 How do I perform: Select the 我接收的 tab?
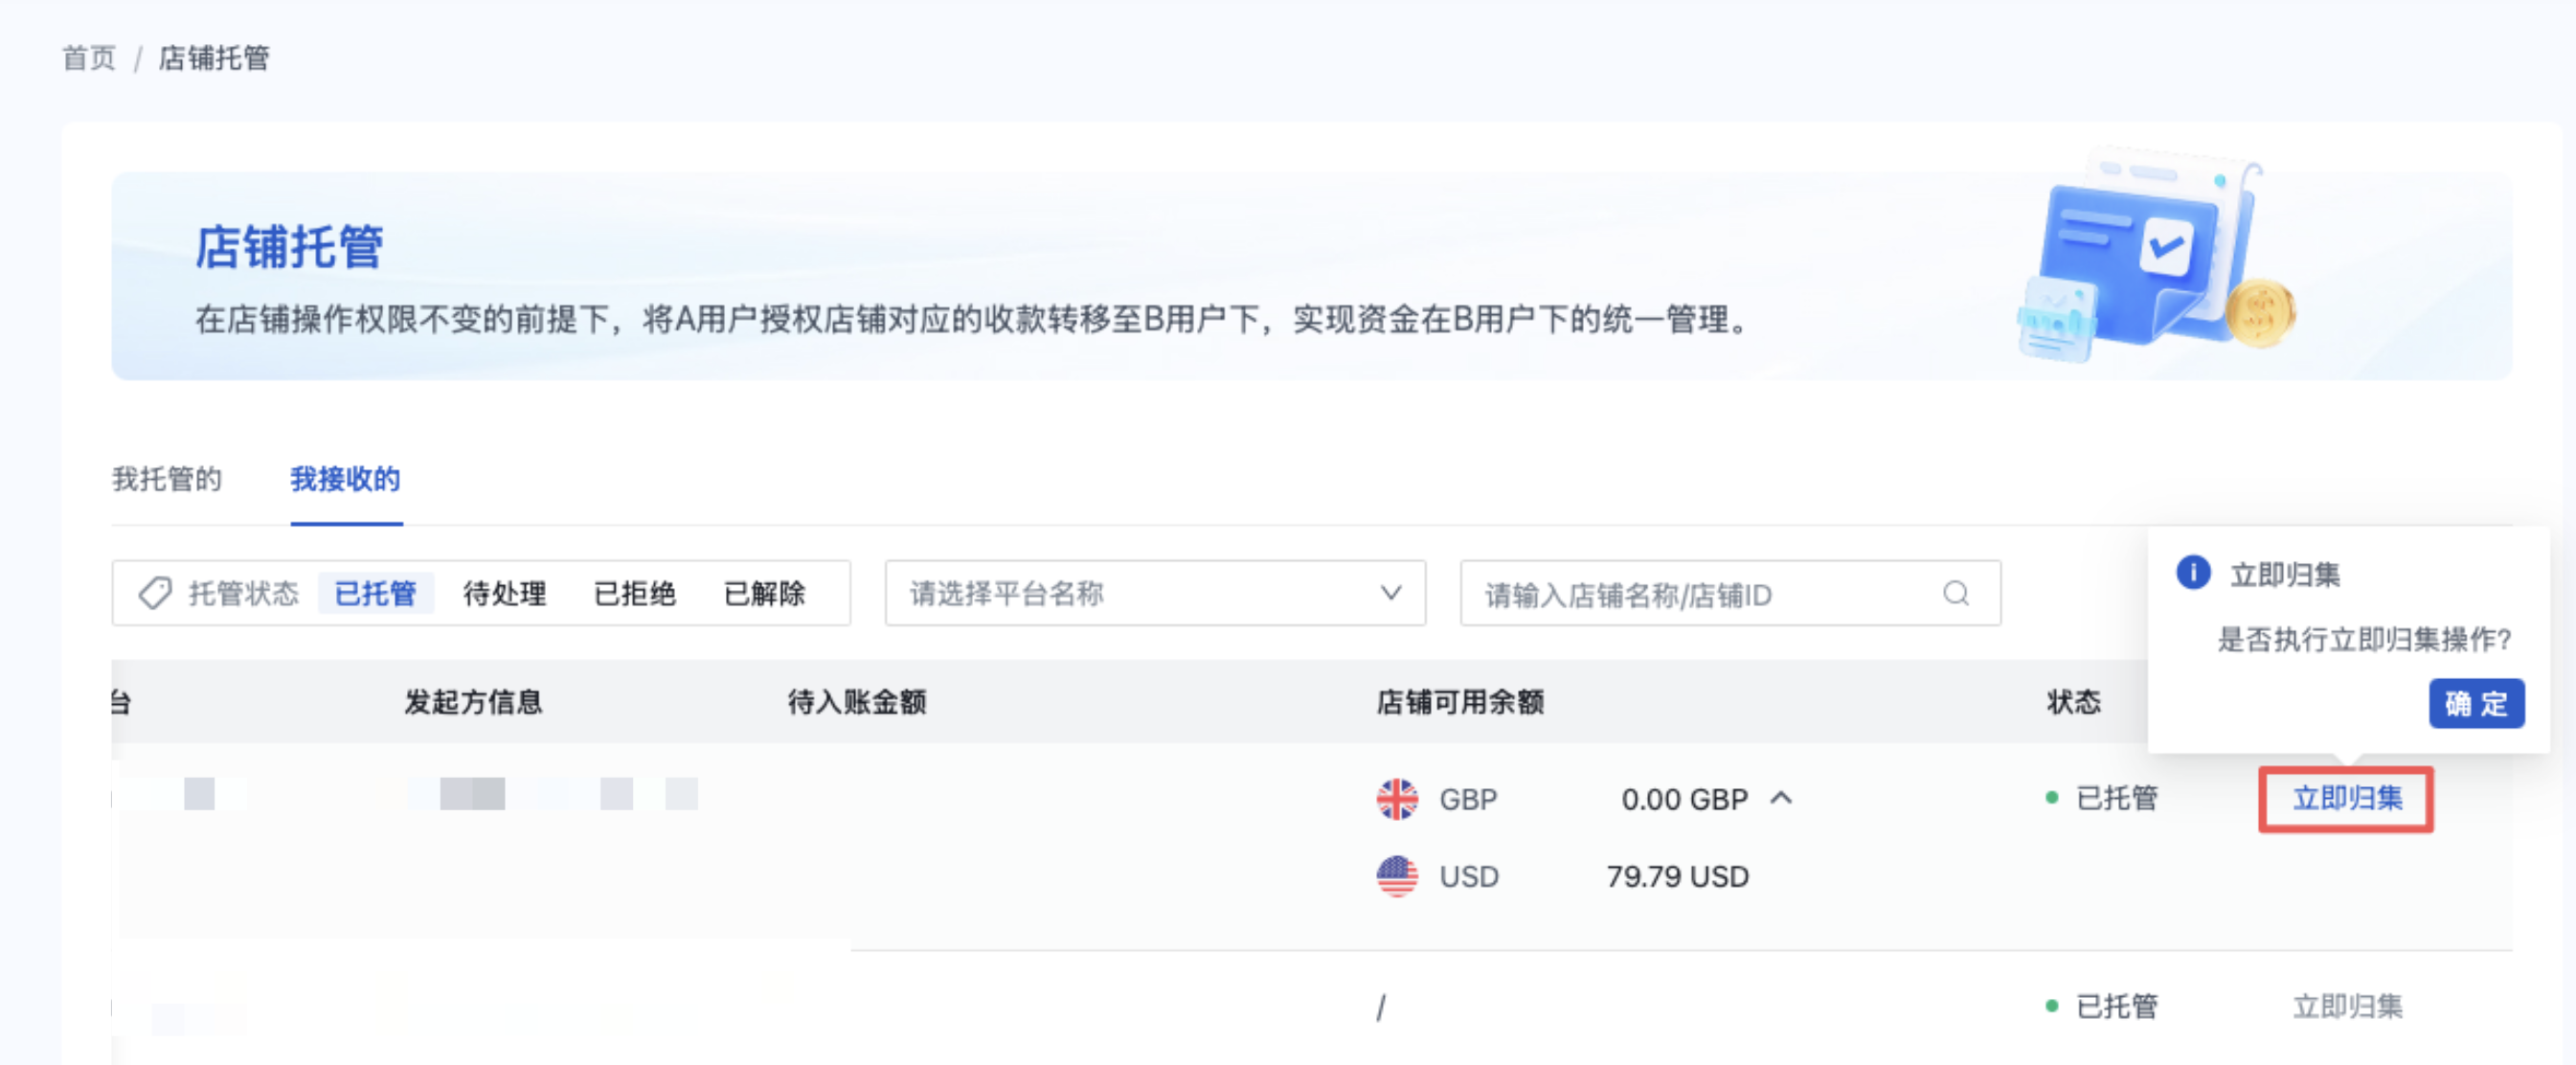[346, 479]
